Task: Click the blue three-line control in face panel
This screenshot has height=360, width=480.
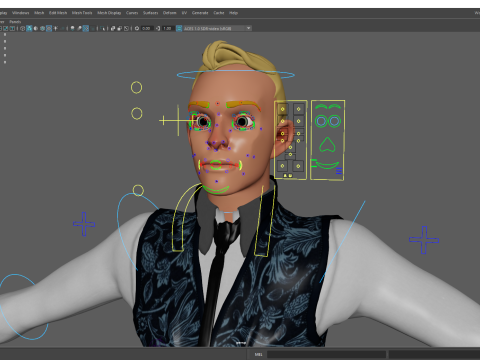Action: [x=339, y=171]
